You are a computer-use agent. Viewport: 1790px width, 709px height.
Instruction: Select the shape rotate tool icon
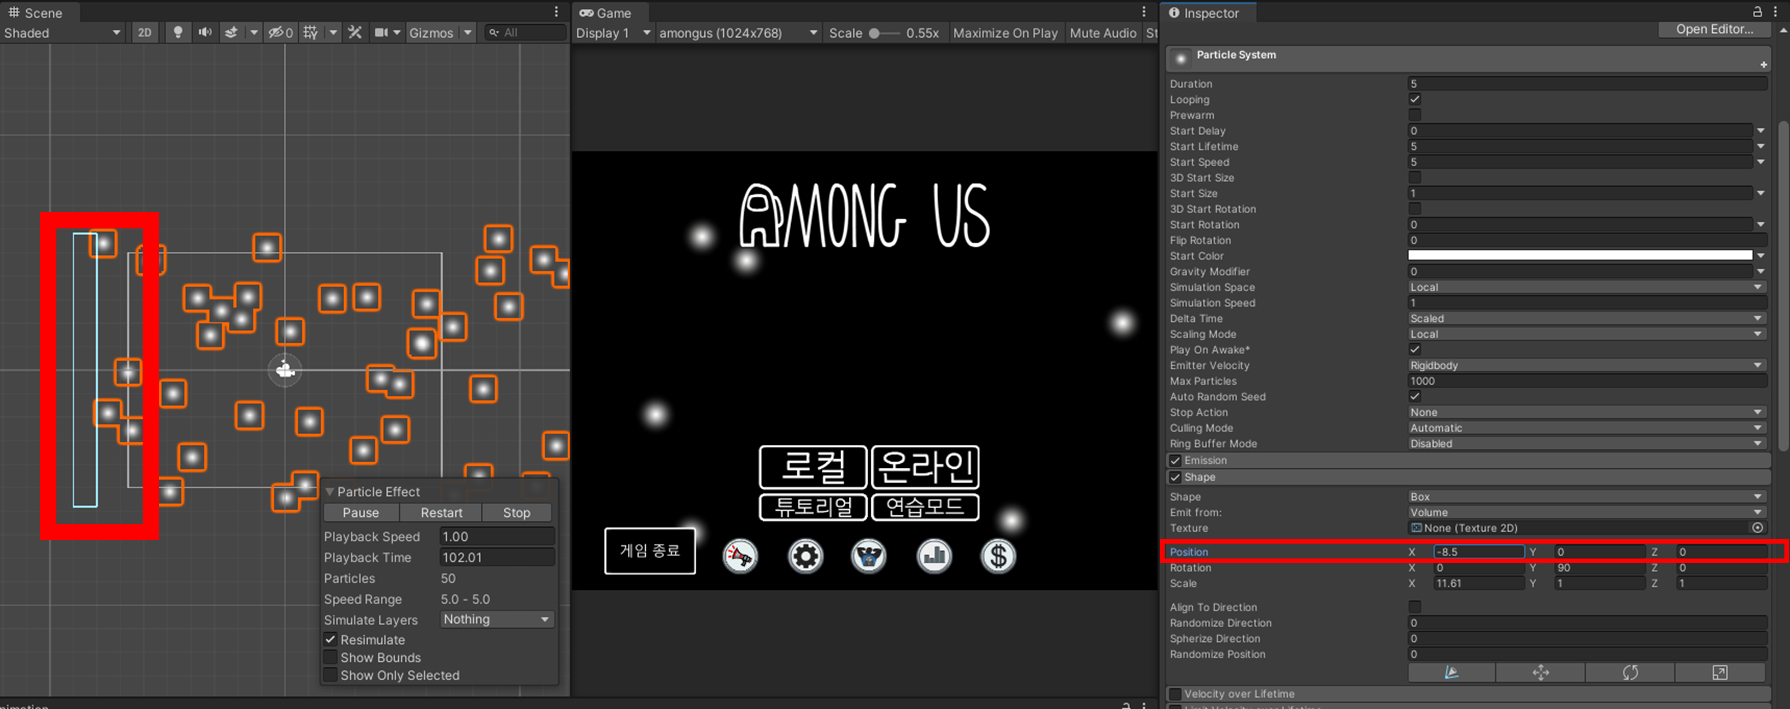coord(1630,673)
